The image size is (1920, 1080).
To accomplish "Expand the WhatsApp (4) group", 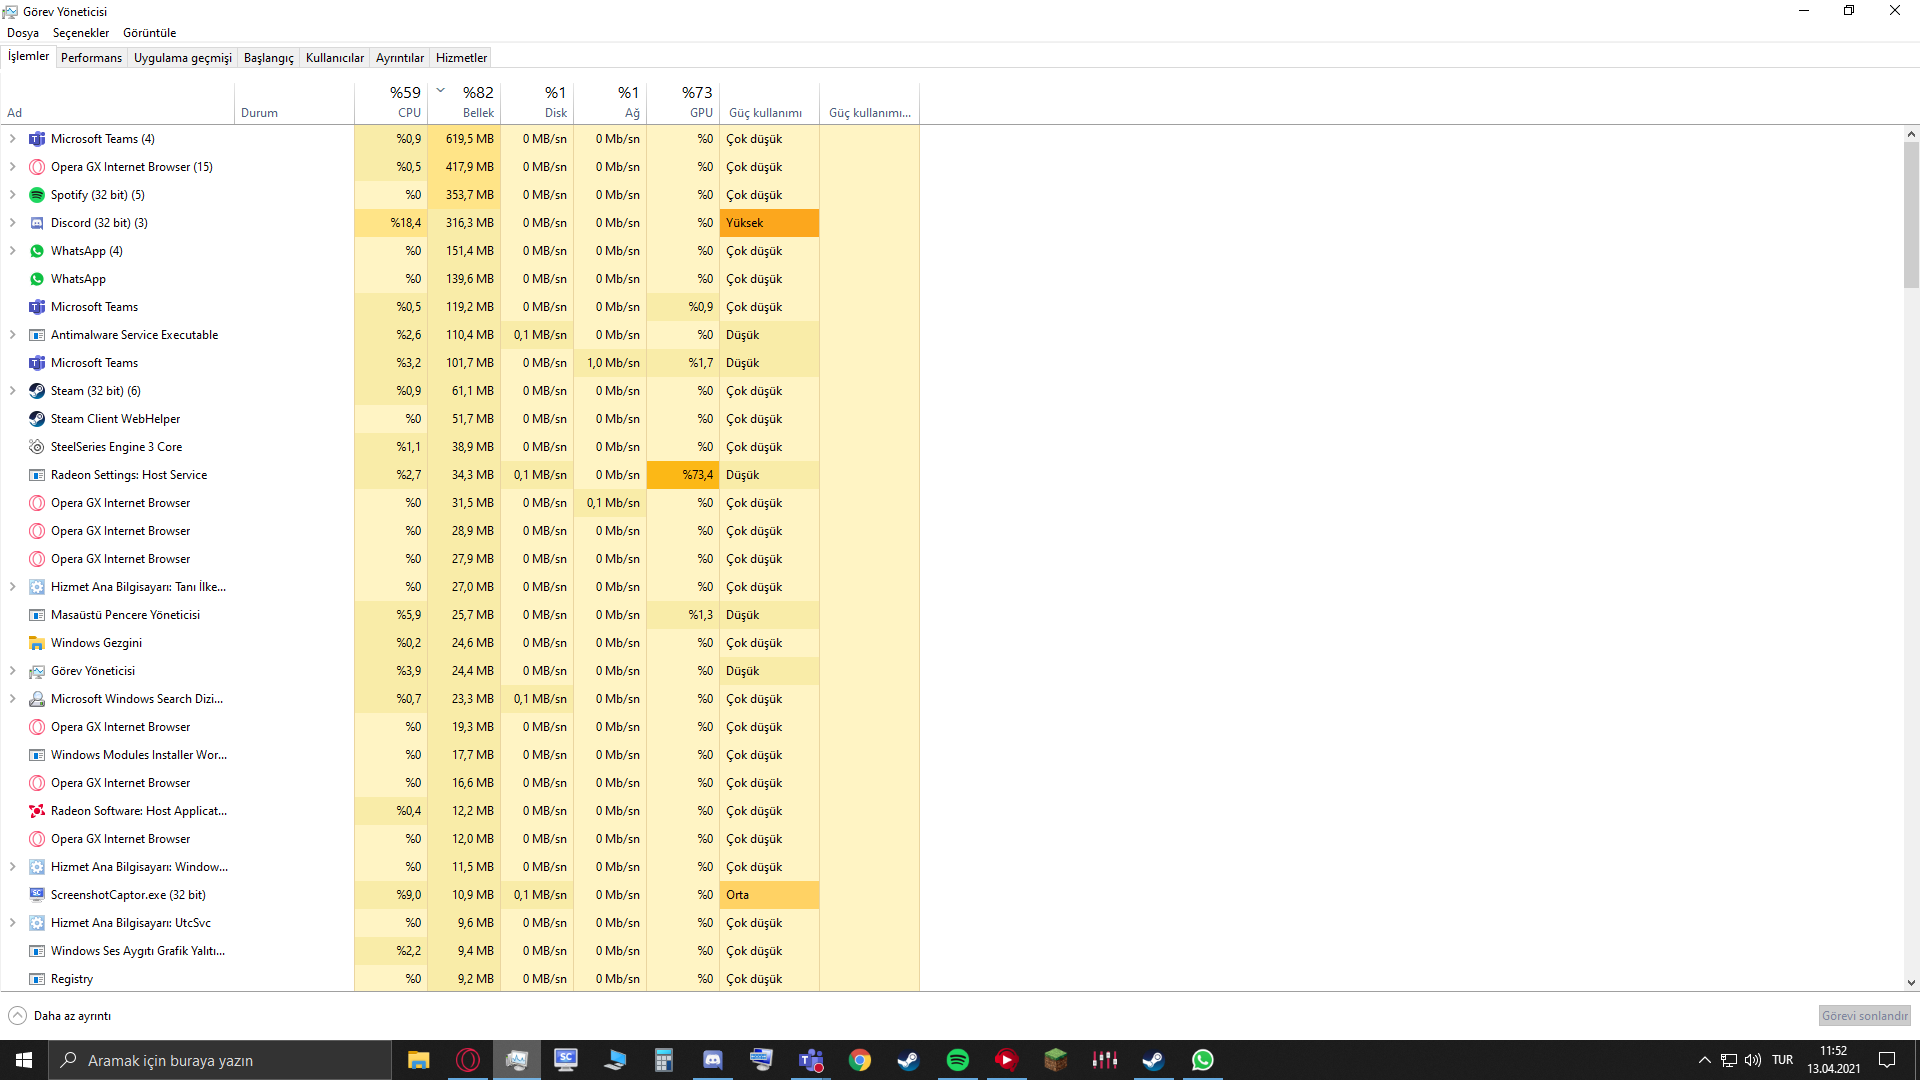I will tap(12, 250).
